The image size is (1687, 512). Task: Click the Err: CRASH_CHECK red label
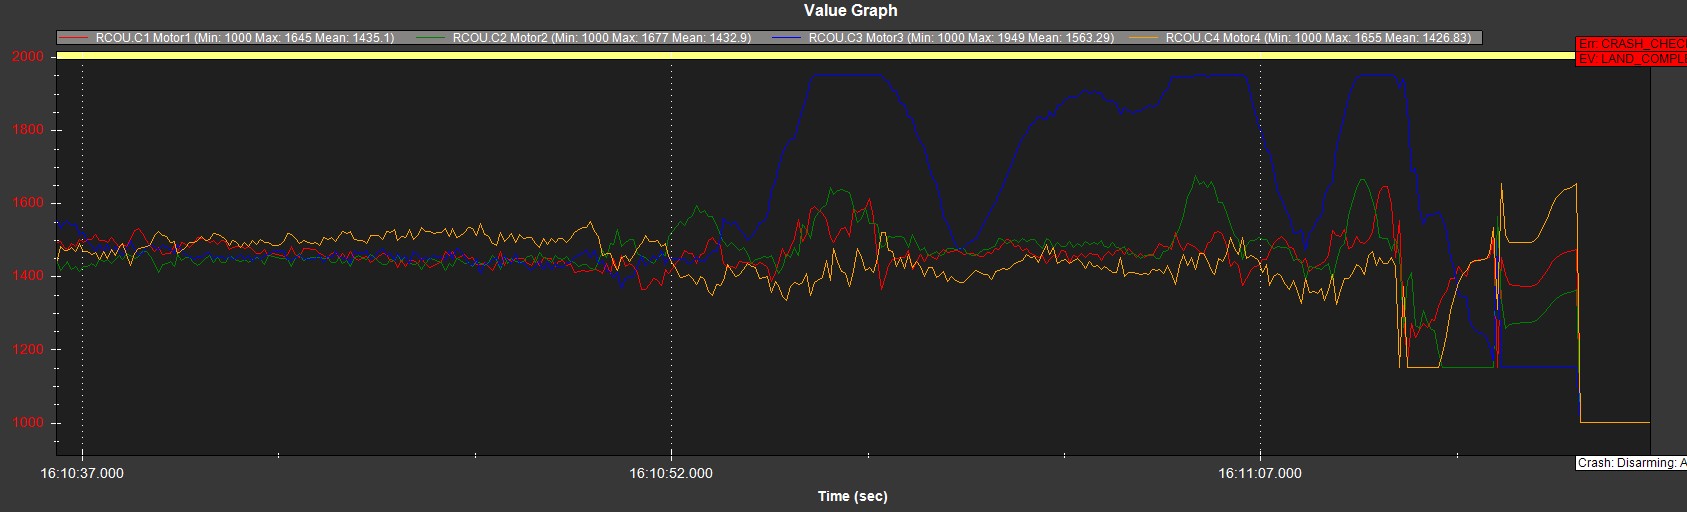click(1631, 45)
